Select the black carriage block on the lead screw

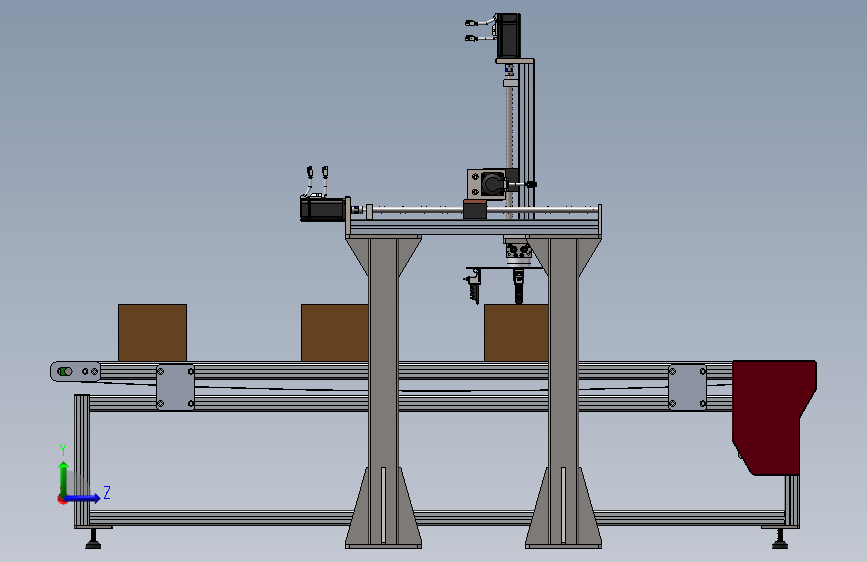(x=474, y=210)
